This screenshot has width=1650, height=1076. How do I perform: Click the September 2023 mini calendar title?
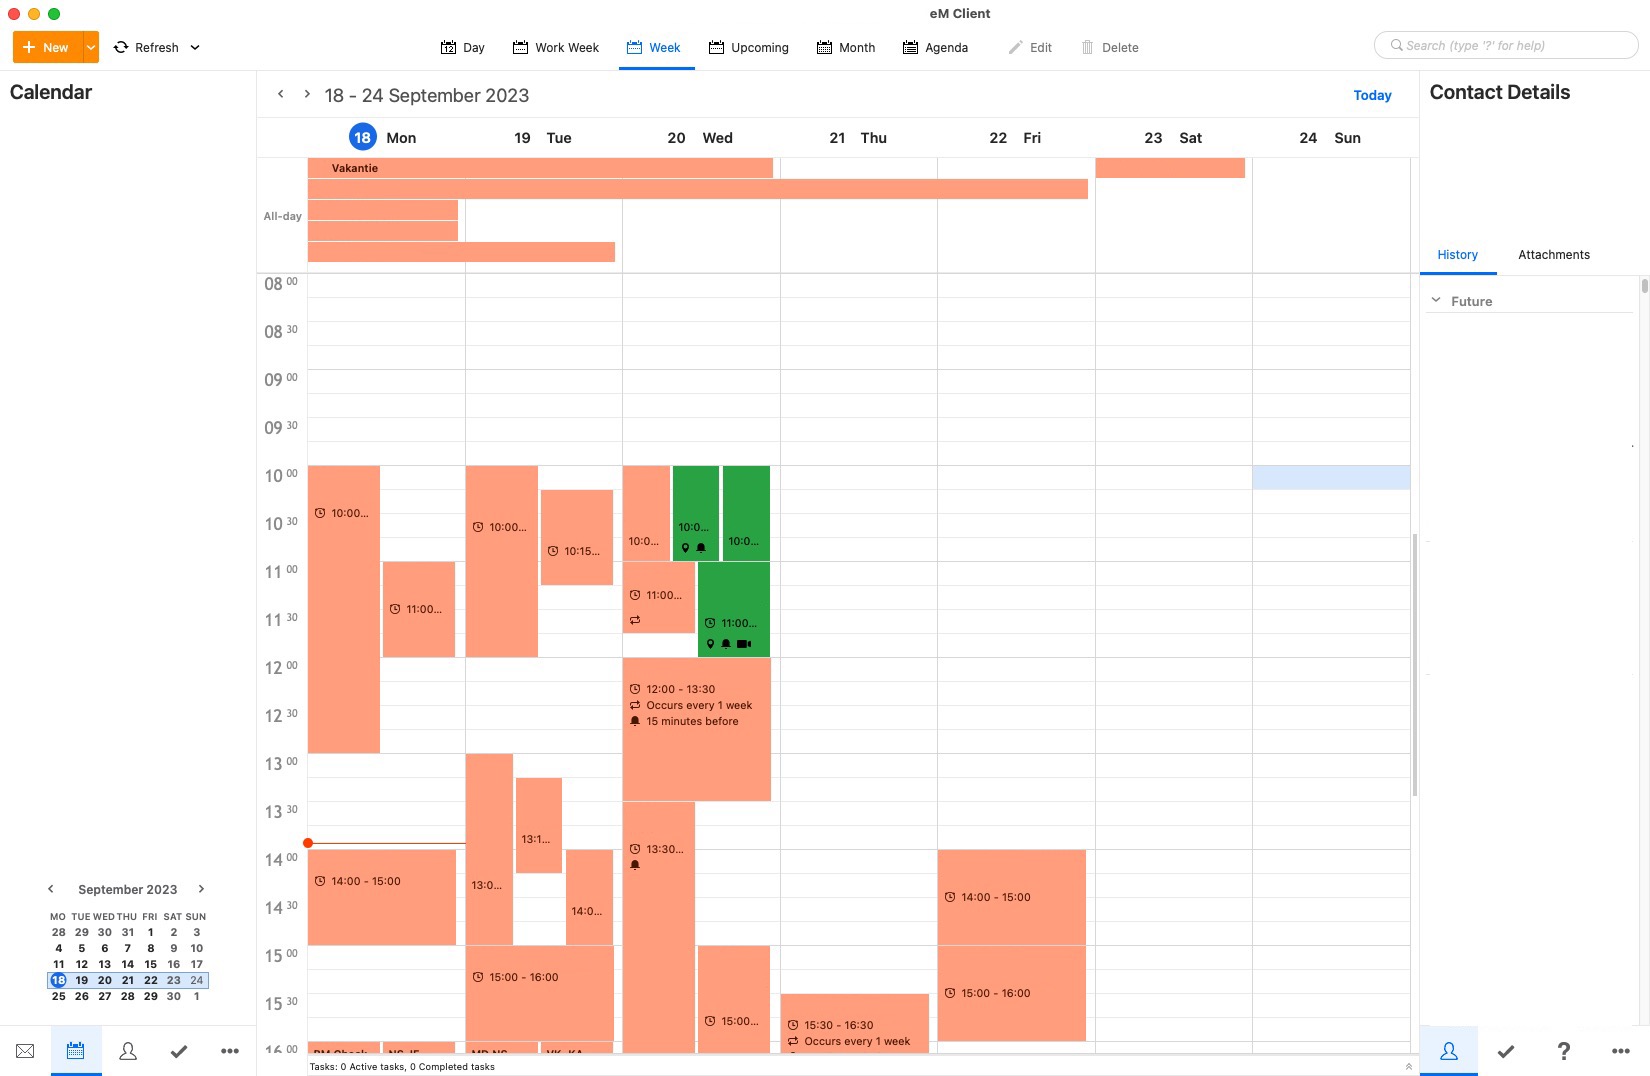(x=128, y=889)
